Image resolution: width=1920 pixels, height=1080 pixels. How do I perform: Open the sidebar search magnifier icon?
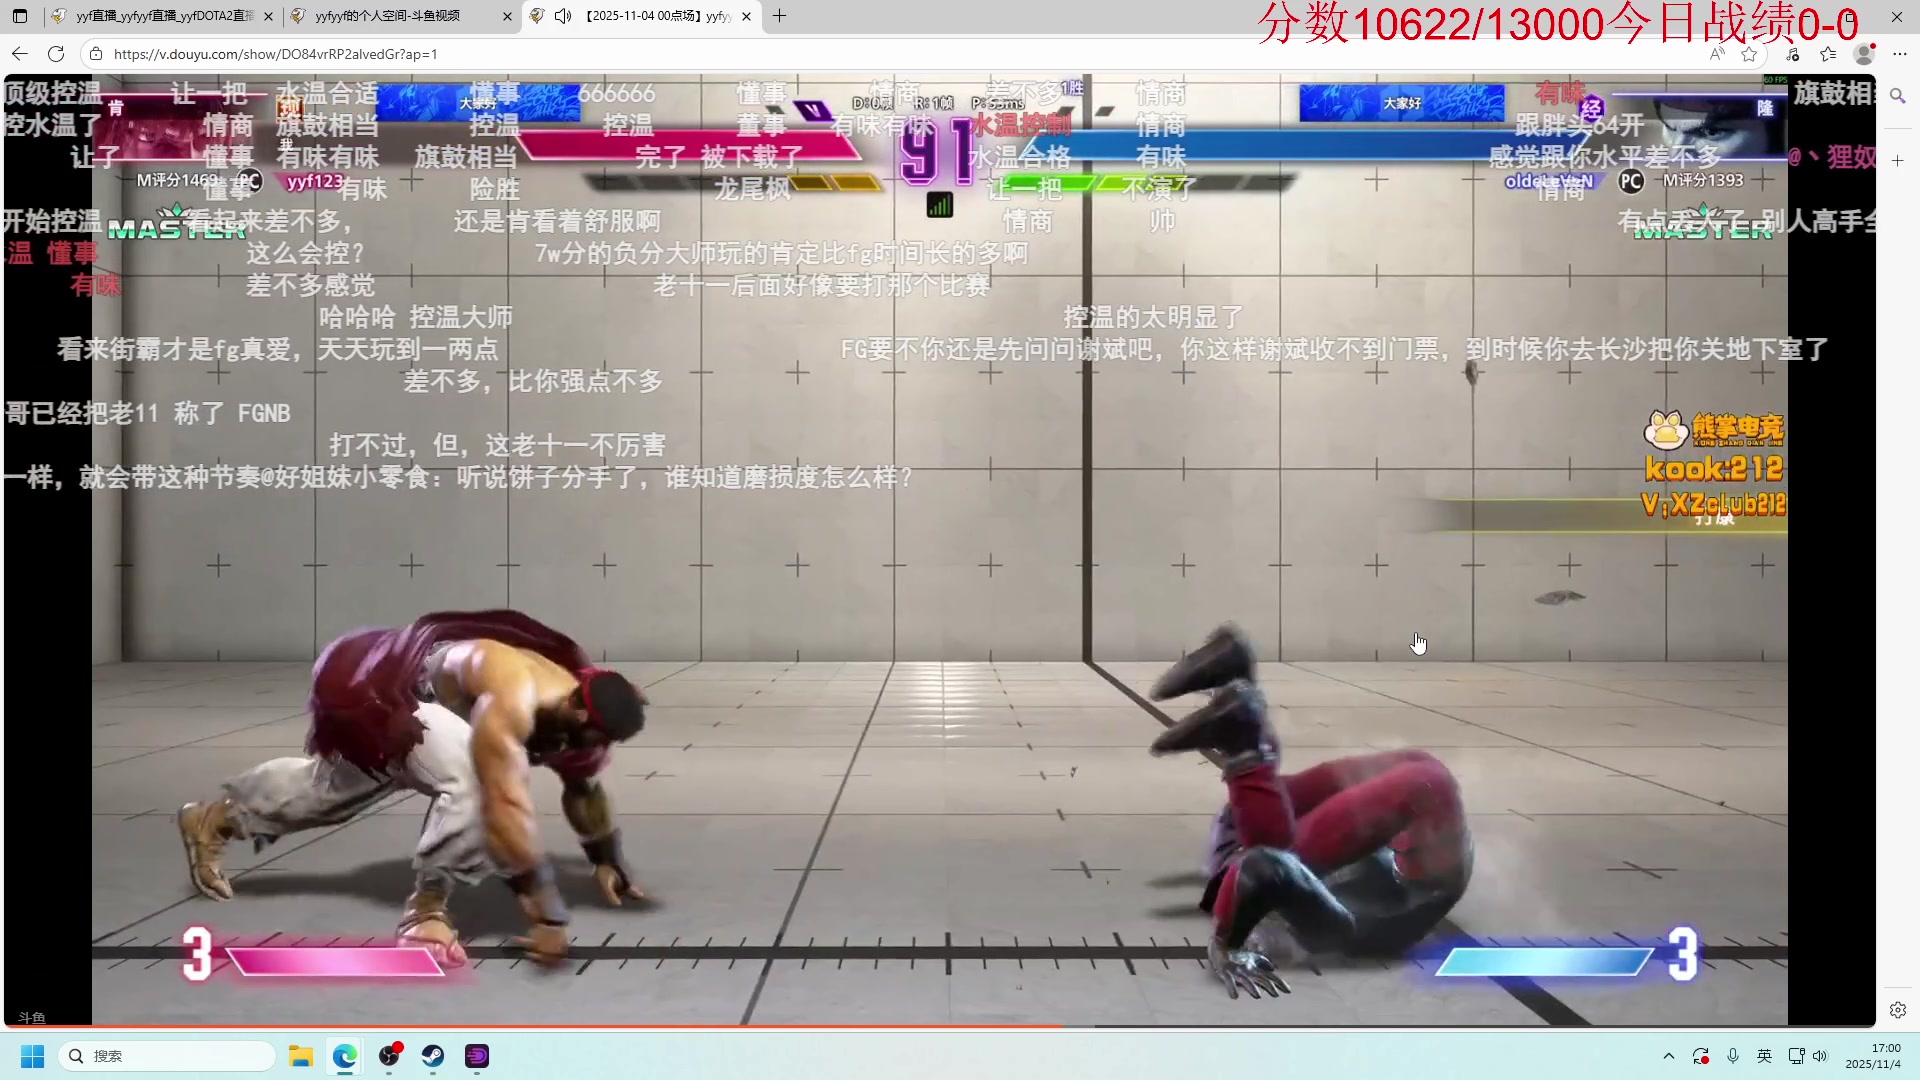(1897, 96)
